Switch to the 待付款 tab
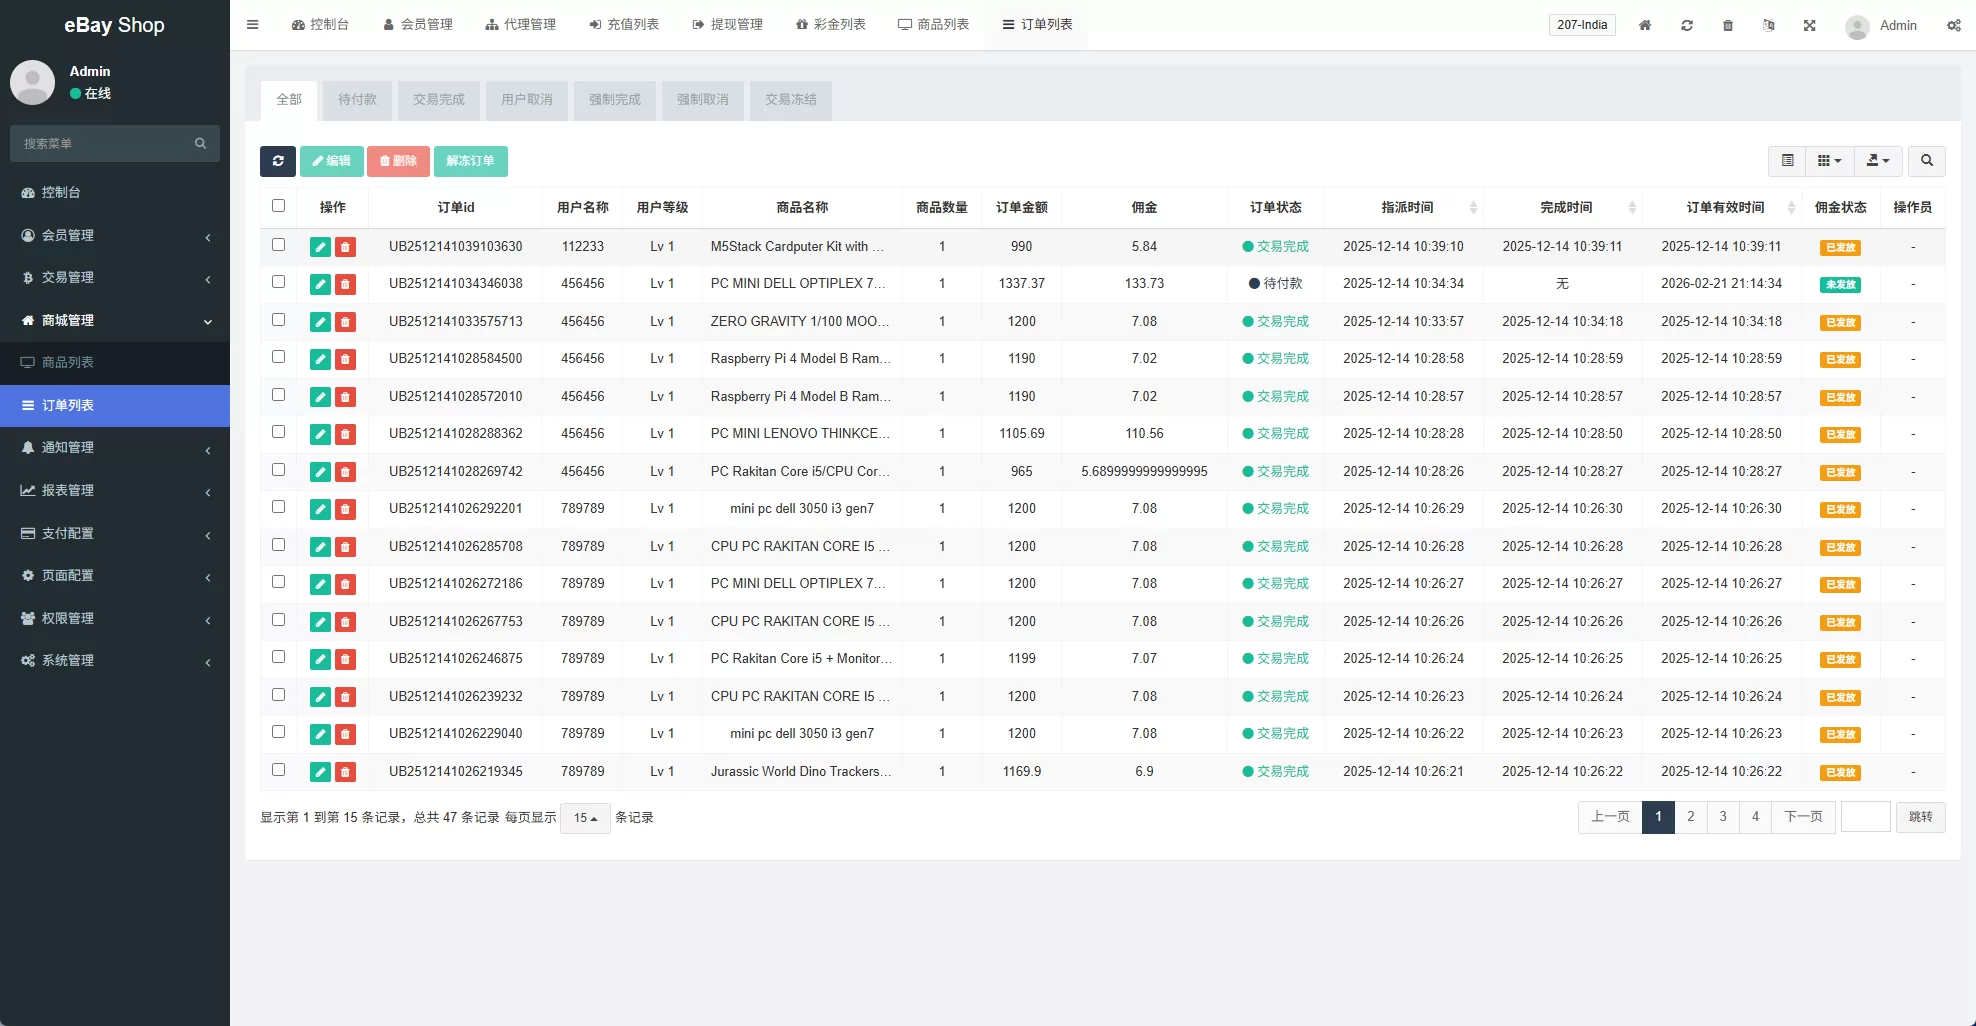Image resolution: width=1976 pixels, height=1026 pixels. [x=357, y=100]
